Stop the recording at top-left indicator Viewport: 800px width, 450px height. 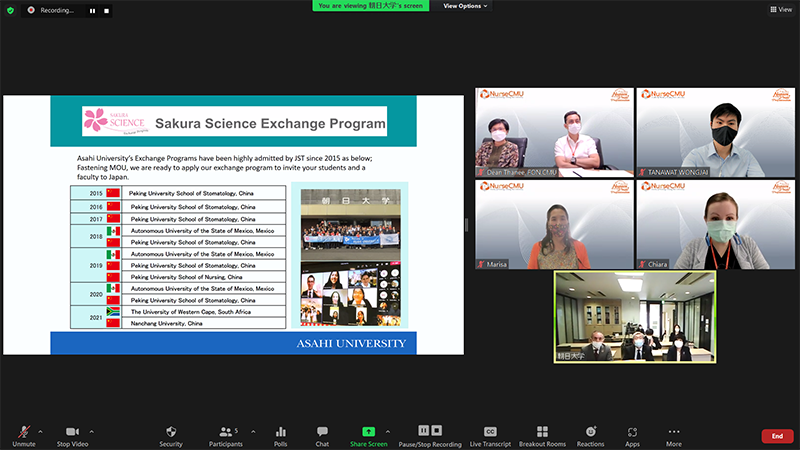[x=106, y=11]
